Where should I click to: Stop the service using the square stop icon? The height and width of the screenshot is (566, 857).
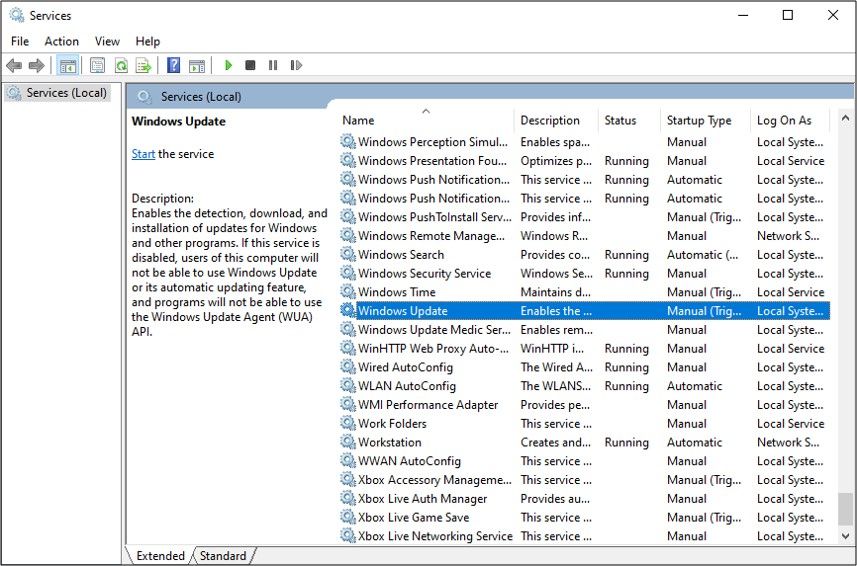click(x=250, y=66)
